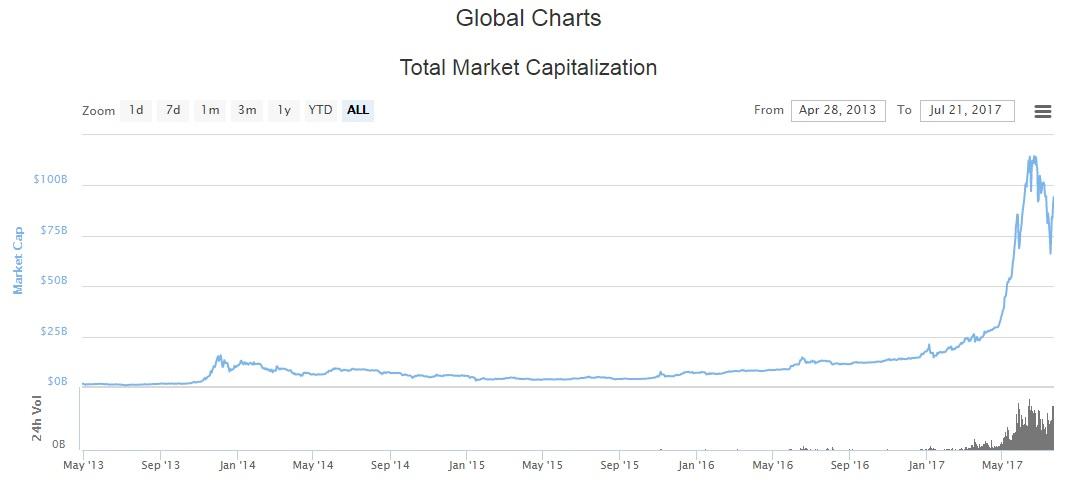The width and height of the screenshot is (1088, 495).
Task: Click the $100B y-axis label
Action: click(x=50, y=179)
